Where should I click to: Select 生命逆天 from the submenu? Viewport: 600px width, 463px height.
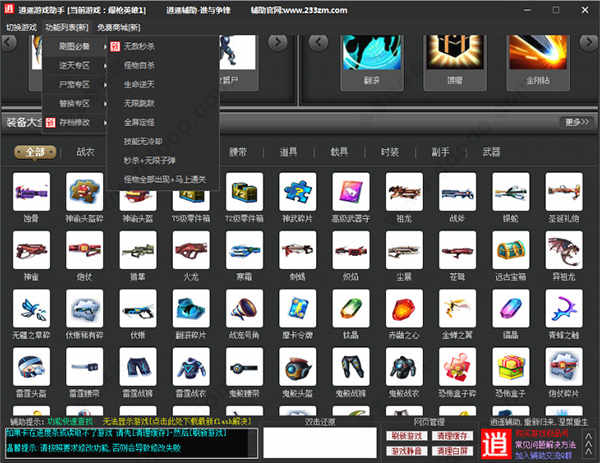[139, 84]
